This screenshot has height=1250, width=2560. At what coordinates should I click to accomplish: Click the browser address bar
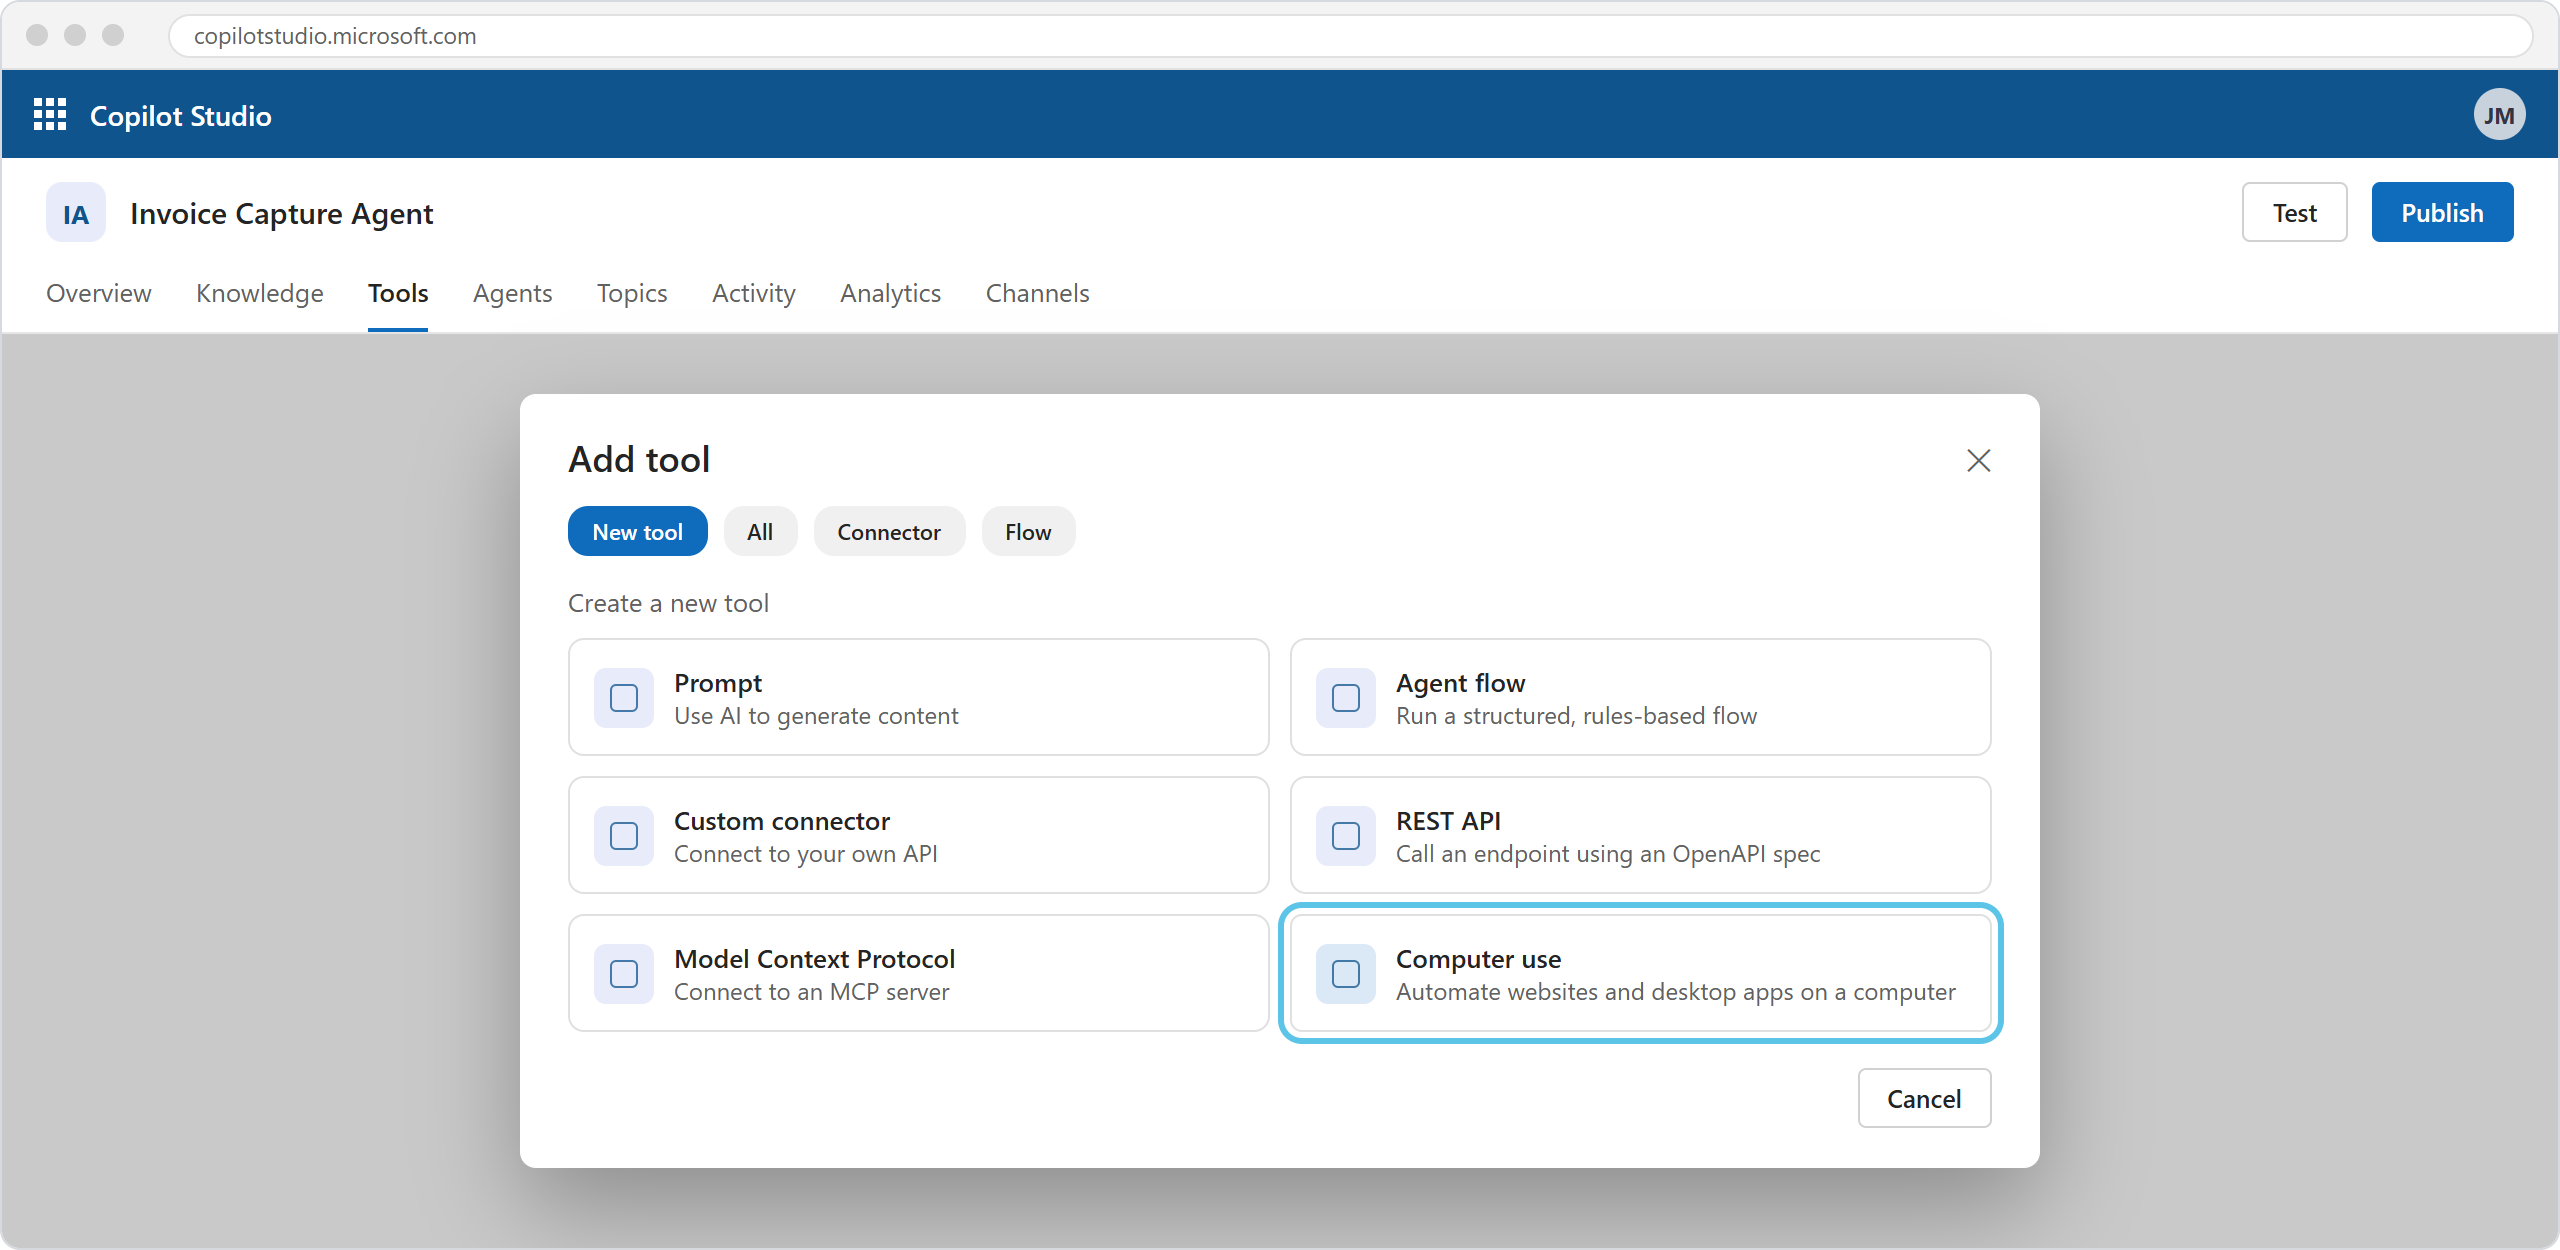[x=1350, y=36]
